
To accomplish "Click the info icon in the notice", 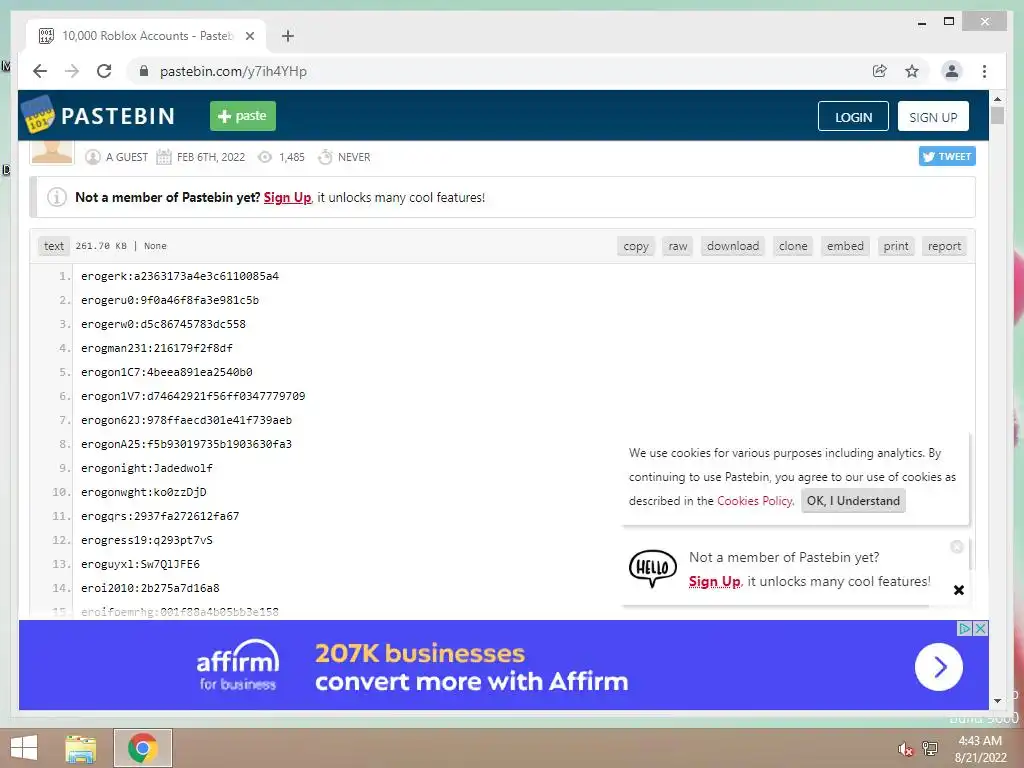I will point(57,197).
